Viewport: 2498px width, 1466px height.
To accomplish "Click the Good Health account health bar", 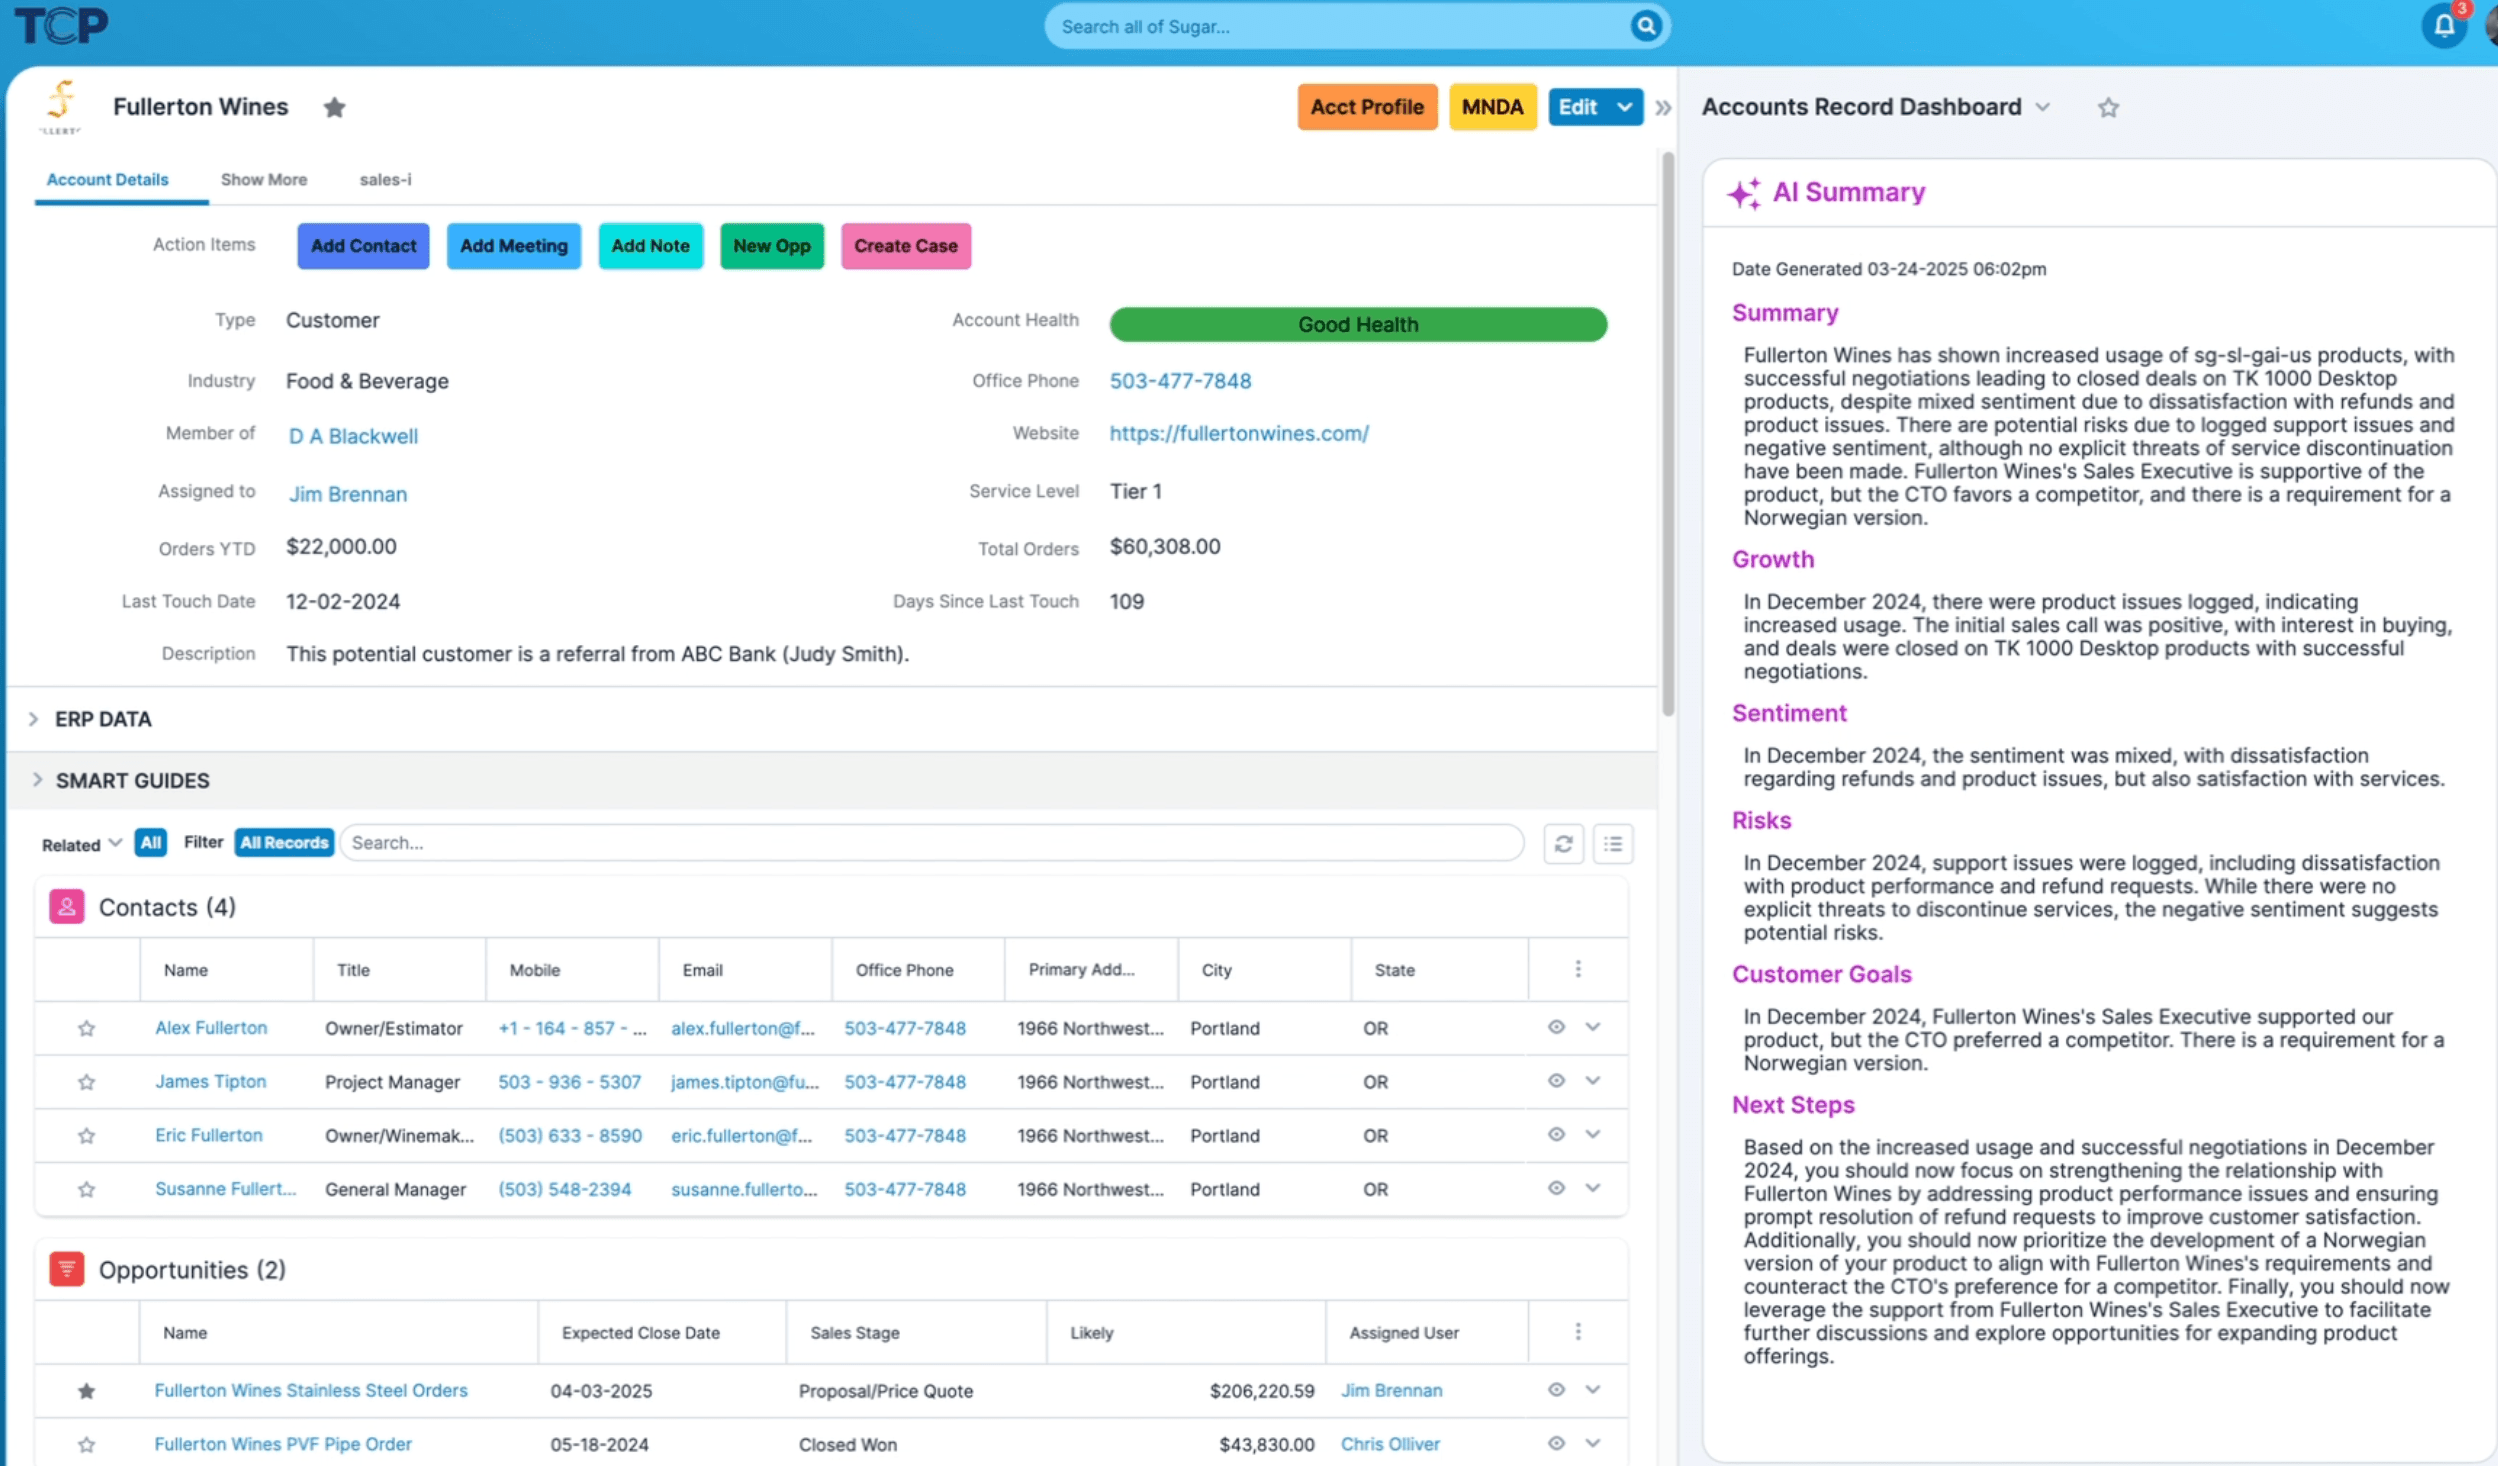I will pyautogui.click(x=1357, y=323).
